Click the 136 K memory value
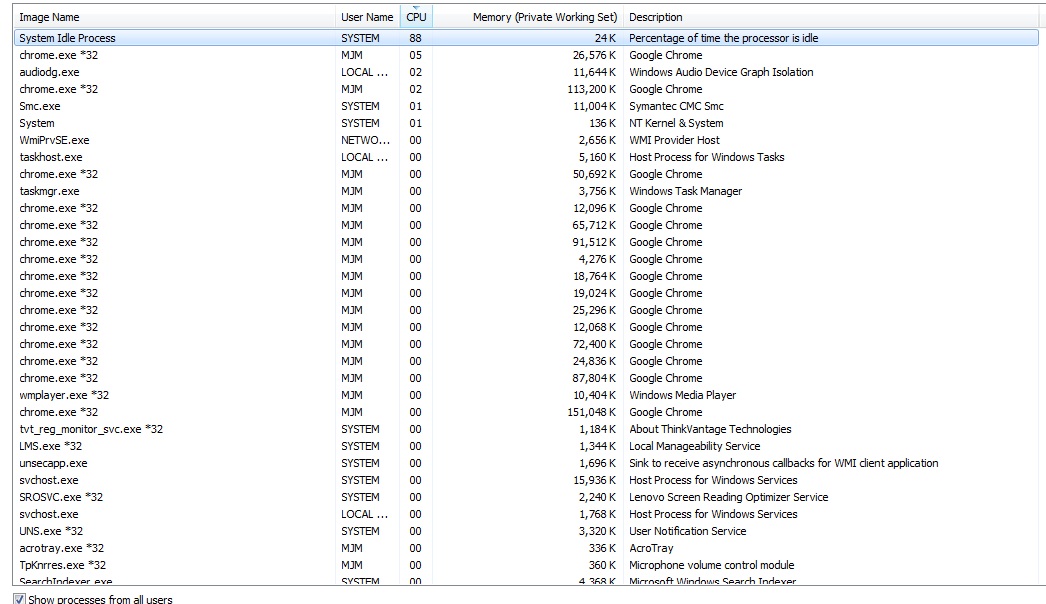1046x604 pixels. tap(603, 123)
